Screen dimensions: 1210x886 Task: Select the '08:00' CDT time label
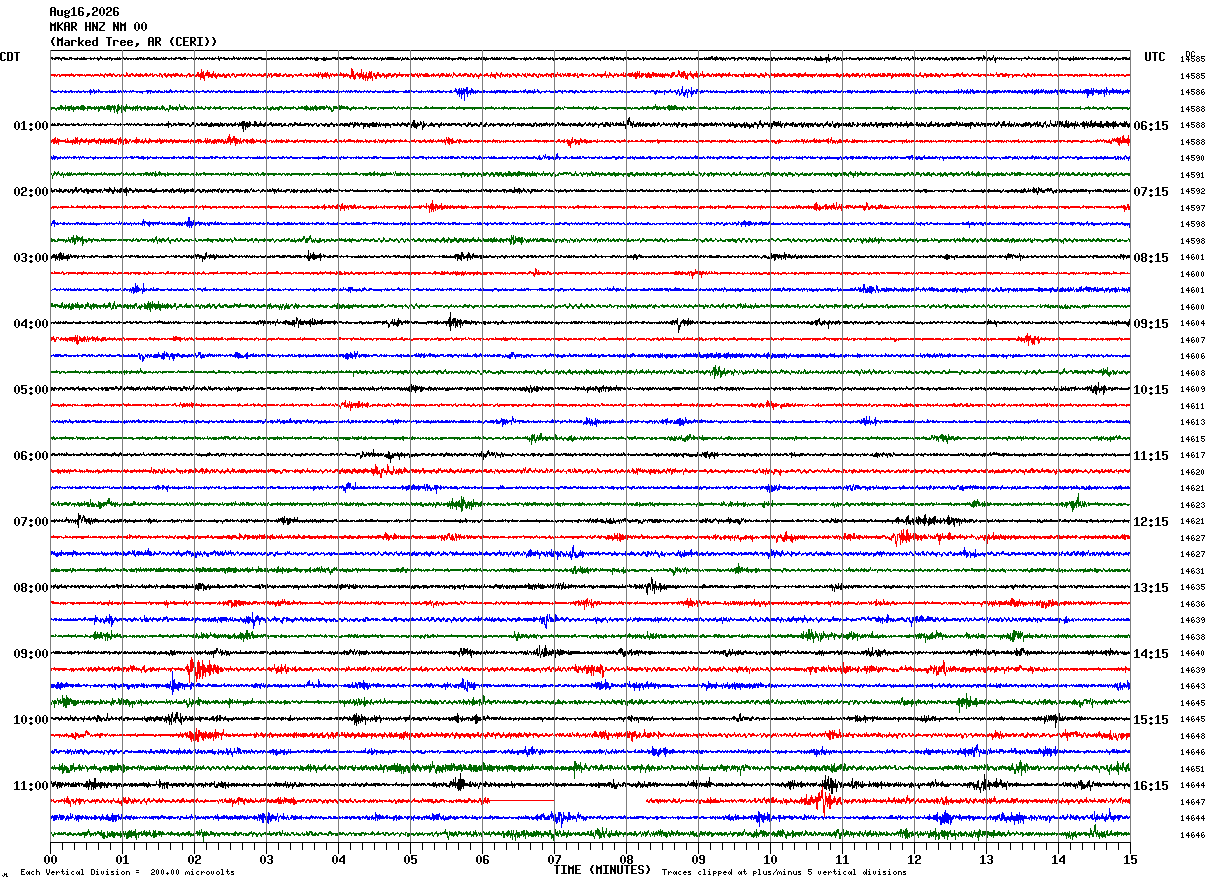pyautogui.click(x=31, y=588)
